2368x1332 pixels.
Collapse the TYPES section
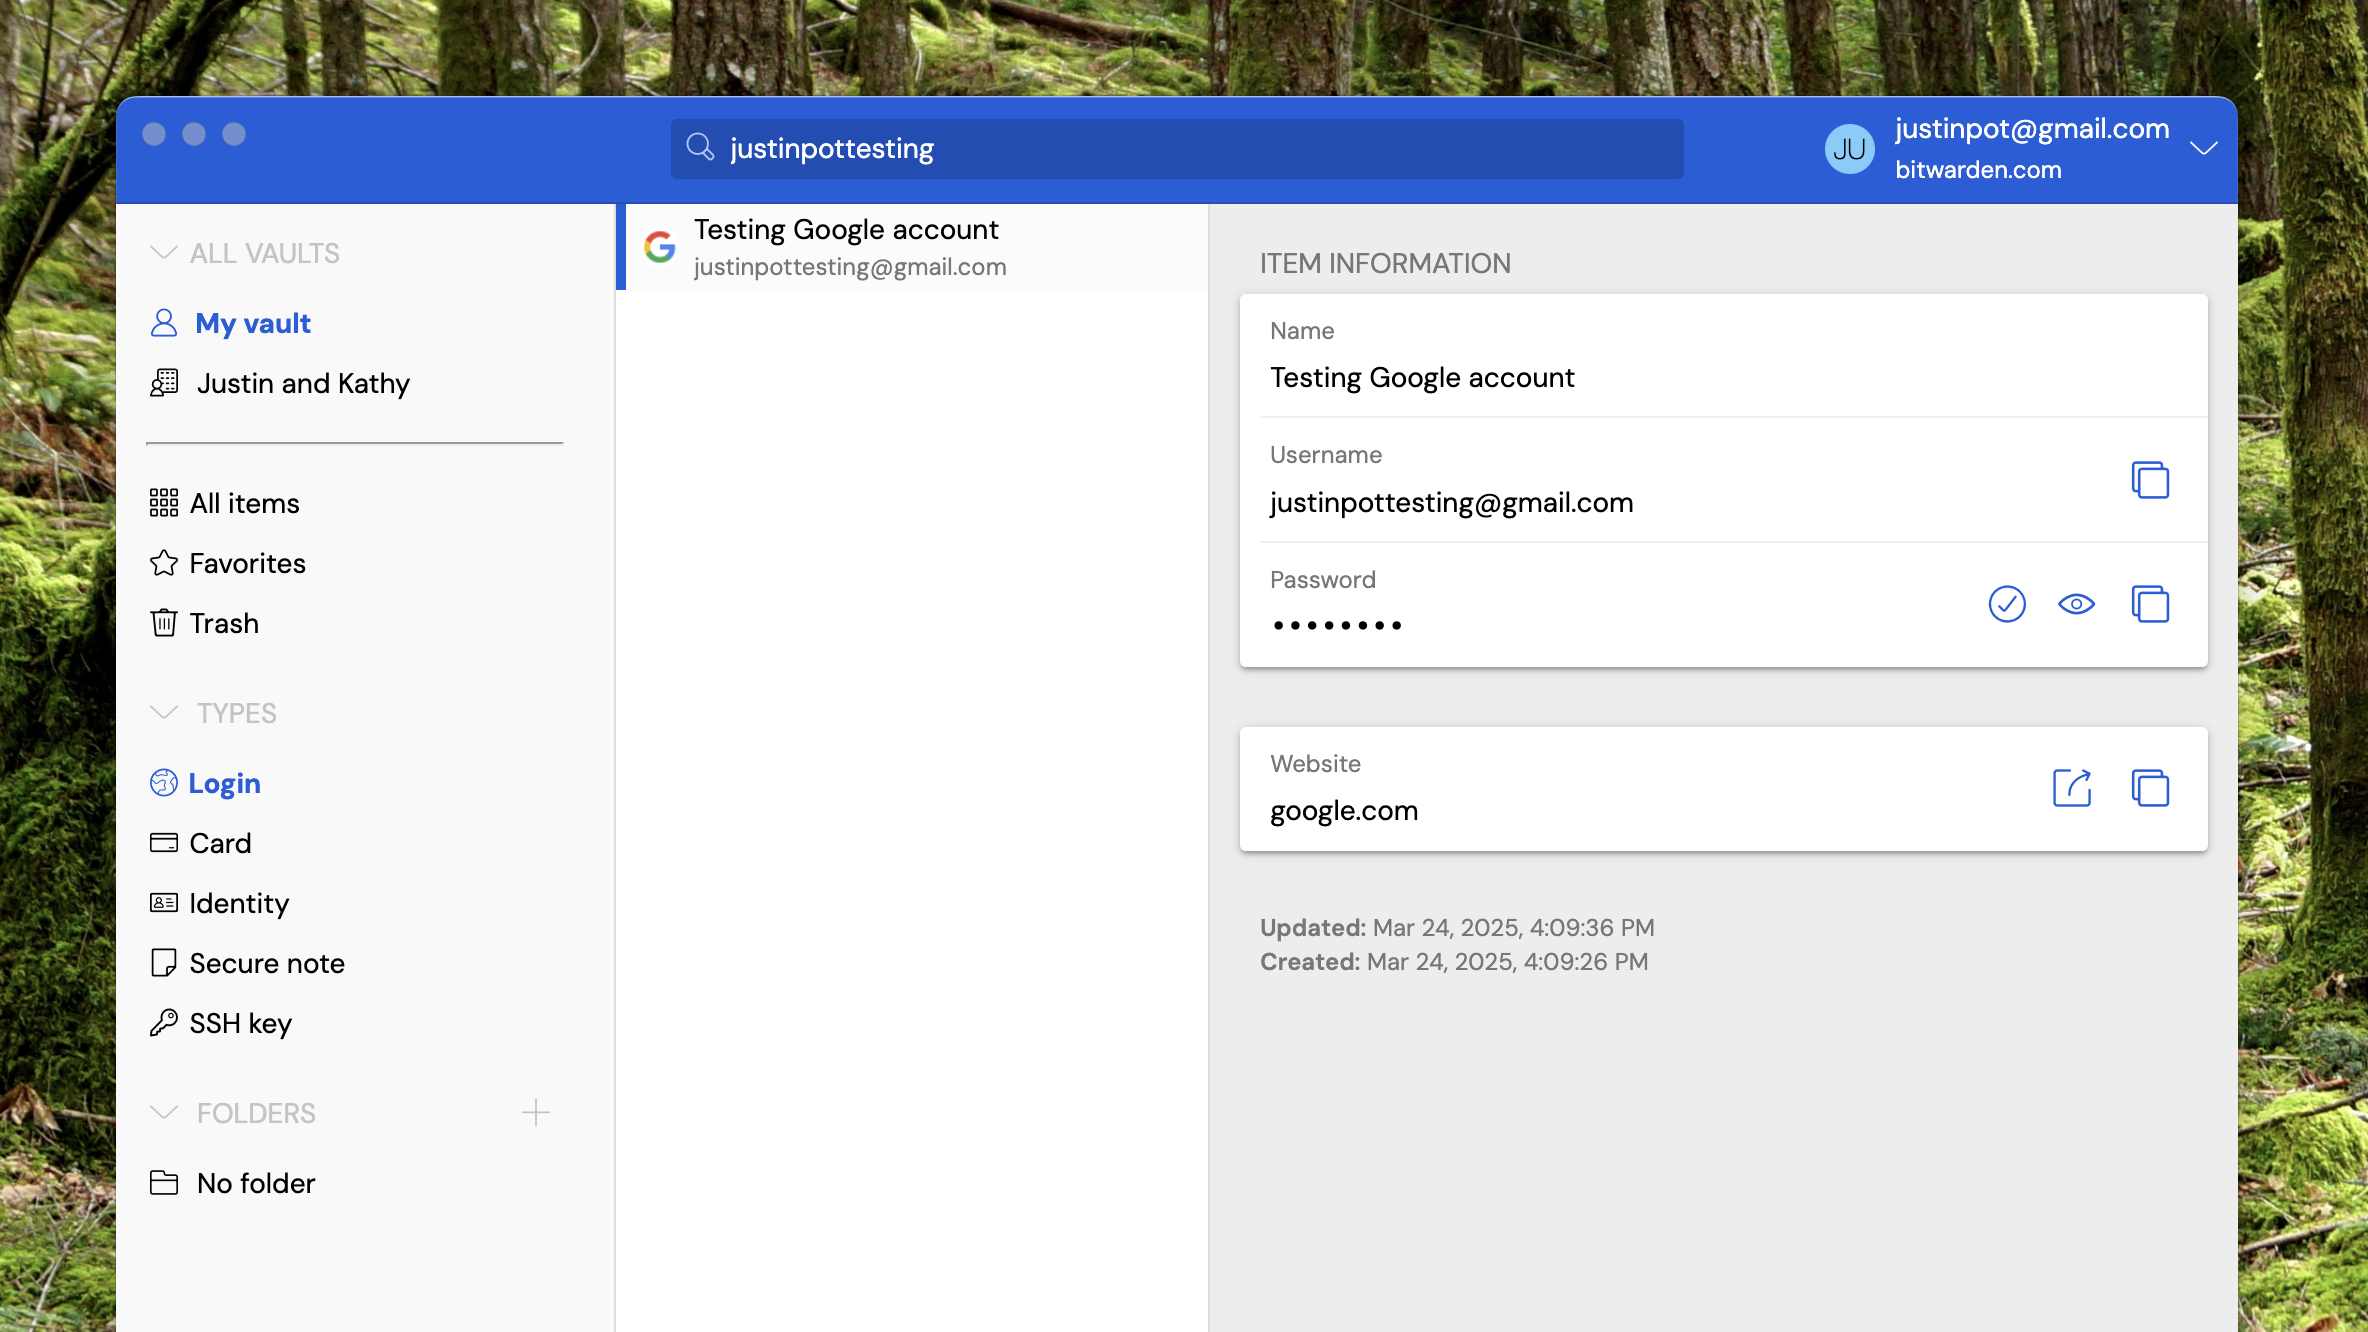[x=164, y=713]
